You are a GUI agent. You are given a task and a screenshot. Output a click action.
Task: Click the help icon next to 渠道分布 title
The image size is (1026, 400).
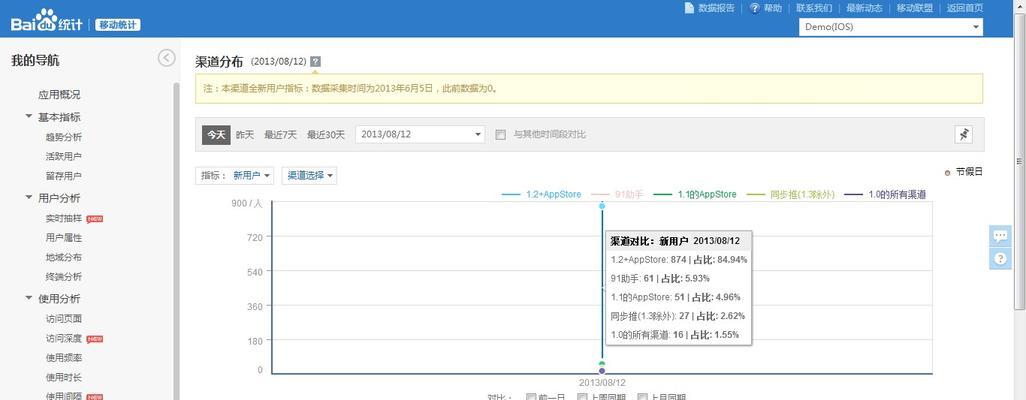pyautogui.click(x=315, y=62)
